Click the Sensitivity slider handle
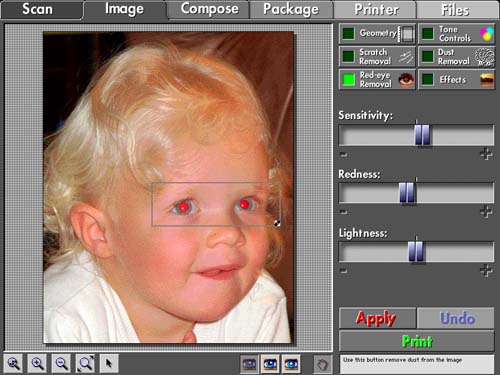This screenshot has height=375, width=500. [422, 135]
